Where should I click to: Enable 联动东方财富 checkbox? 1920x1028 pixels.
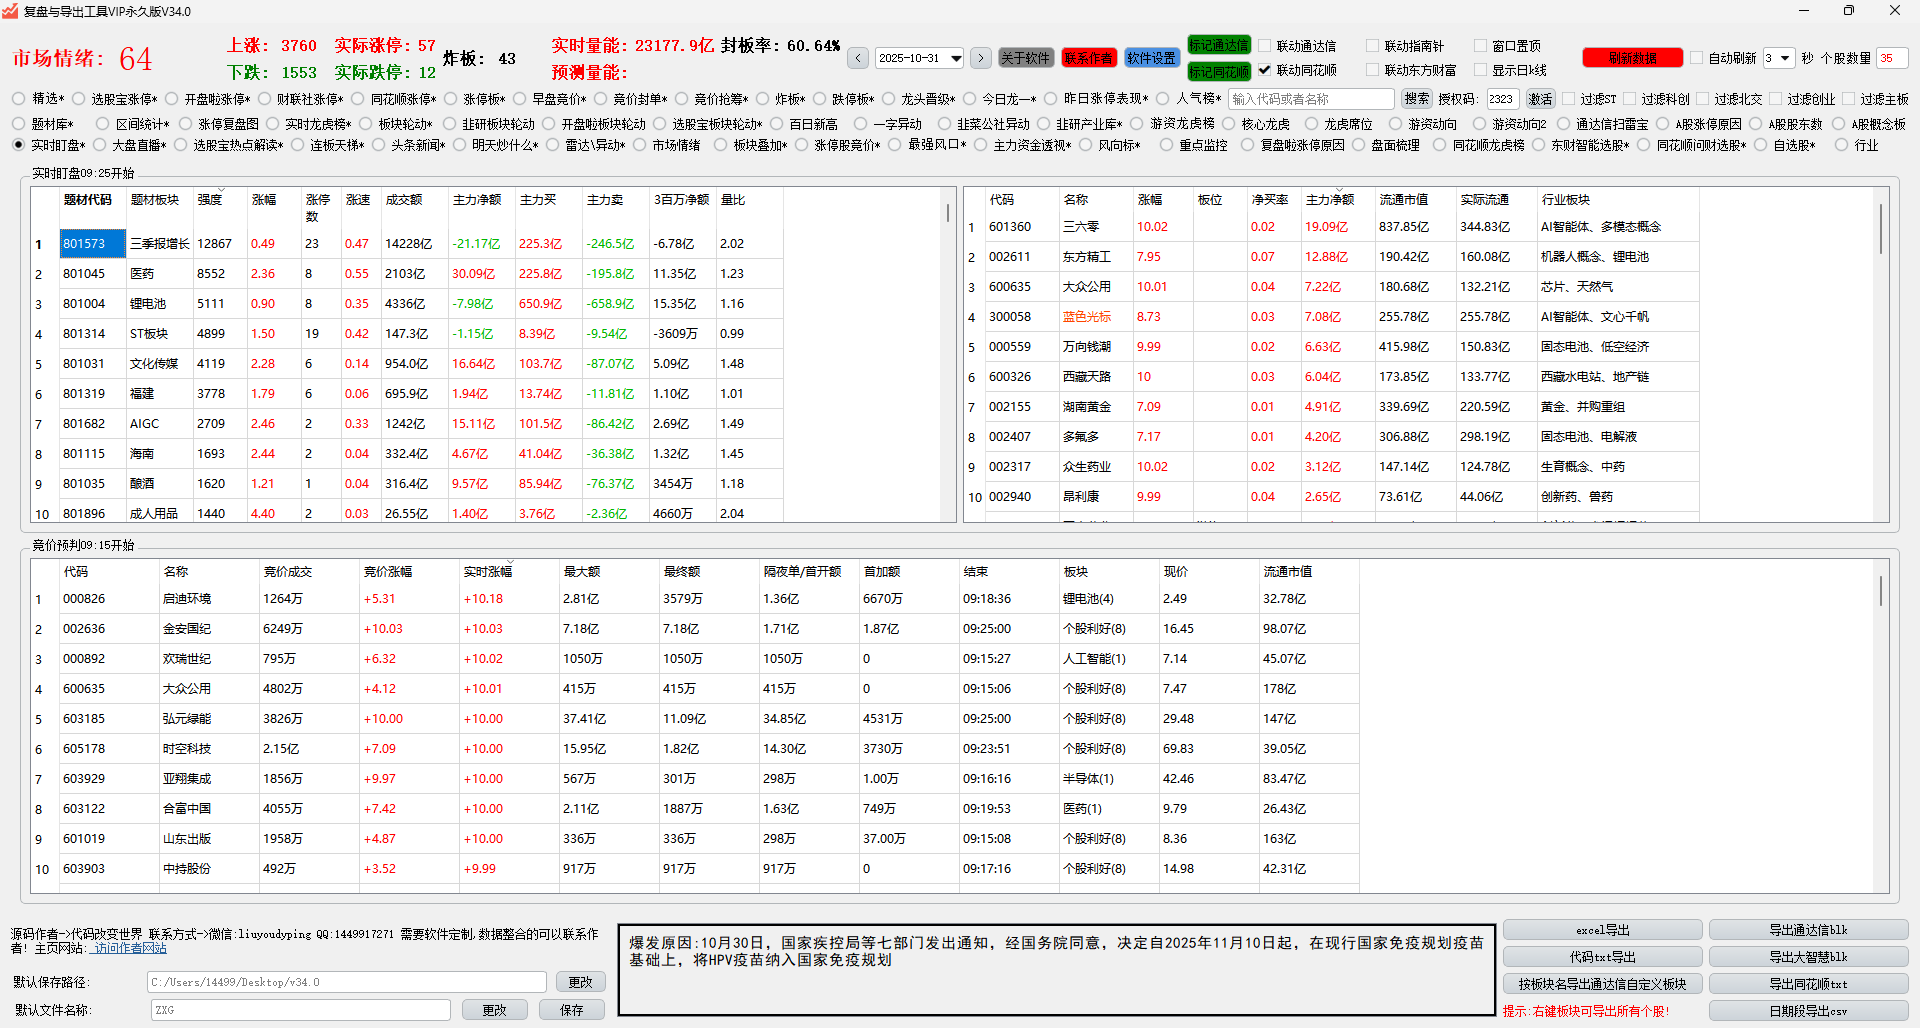click(x=1373, y=70)
